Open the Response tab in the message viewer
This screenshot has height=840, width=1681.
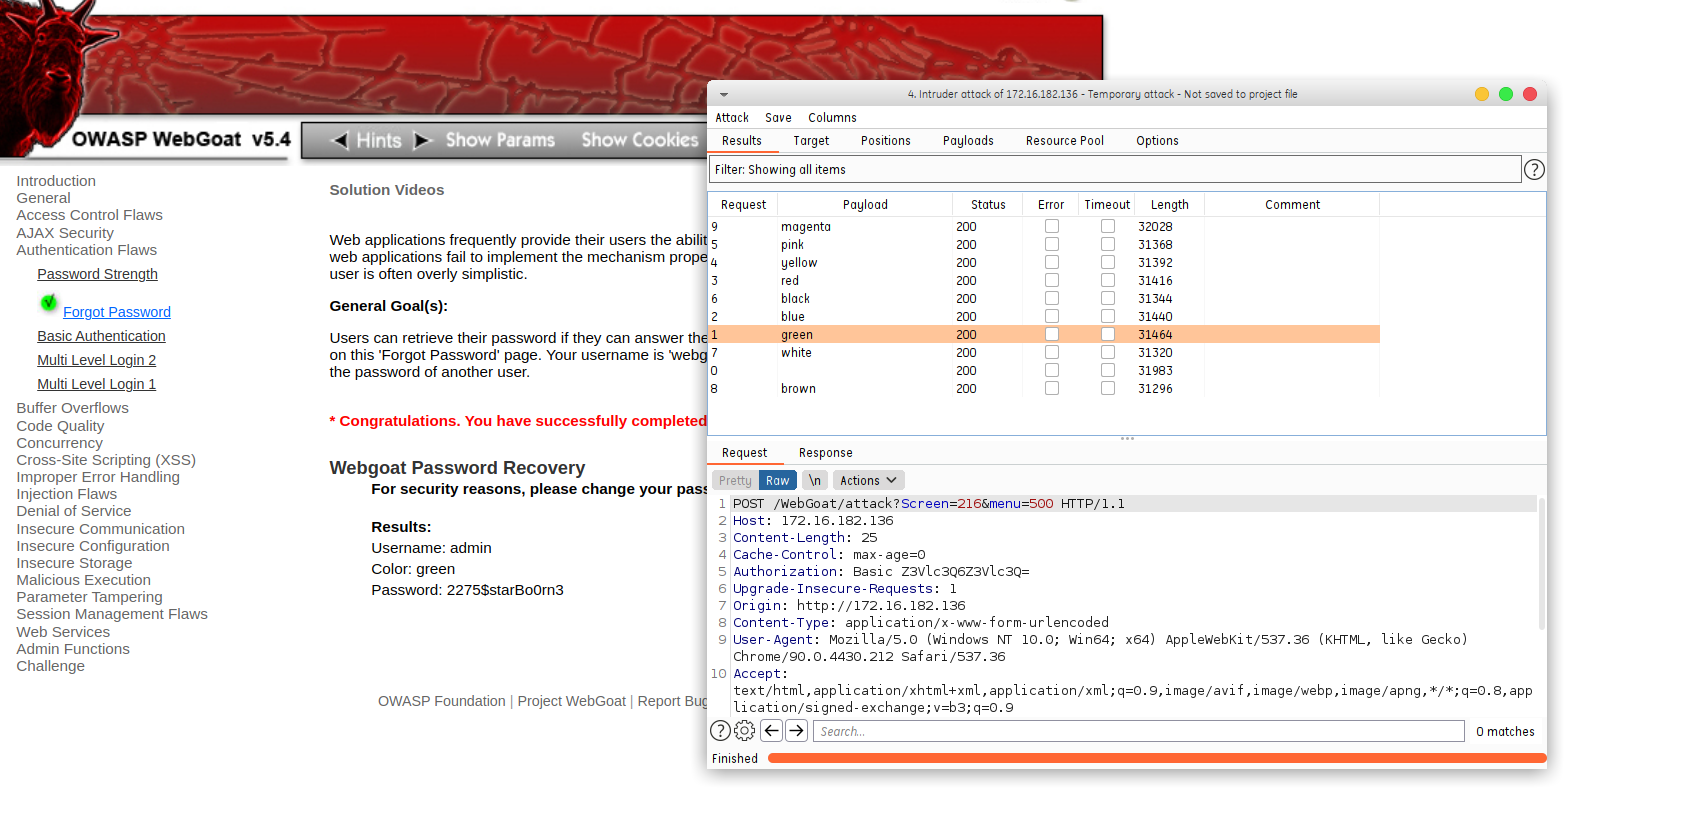point(826,453)
